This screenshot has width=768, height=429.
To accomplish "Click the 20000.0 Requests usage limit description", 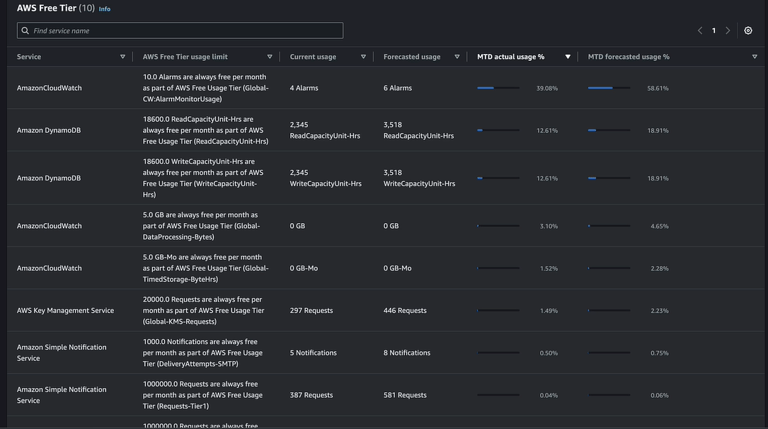I will [203, 310].
